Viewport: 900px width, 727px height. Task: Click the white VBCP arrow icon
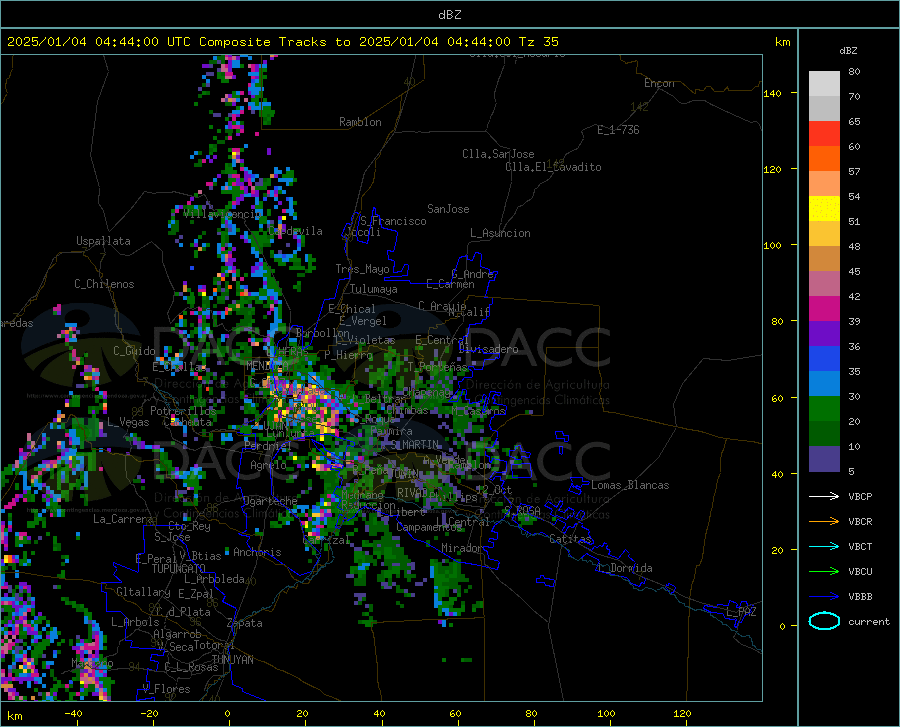coord(824,496)
